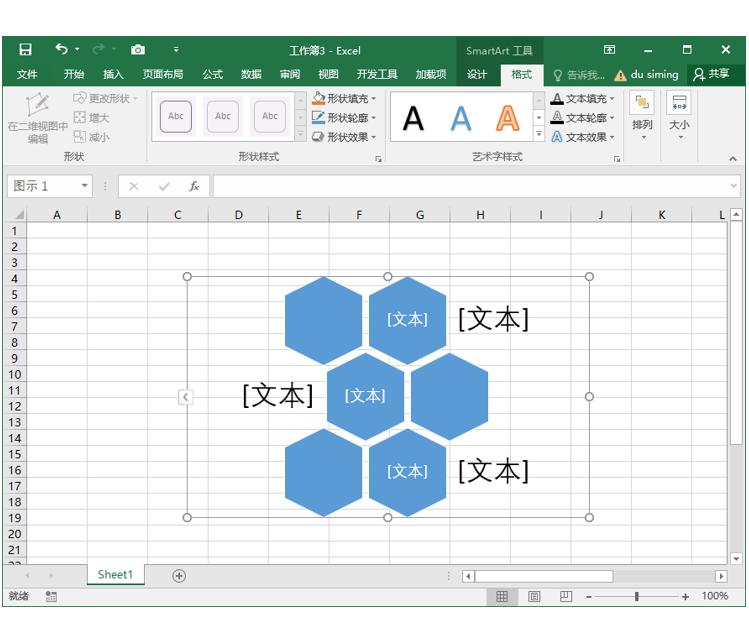Viewport: 749px width, 639px height.
Task: Switch to SmartArt 设计 tab
Action: (477, 74)
